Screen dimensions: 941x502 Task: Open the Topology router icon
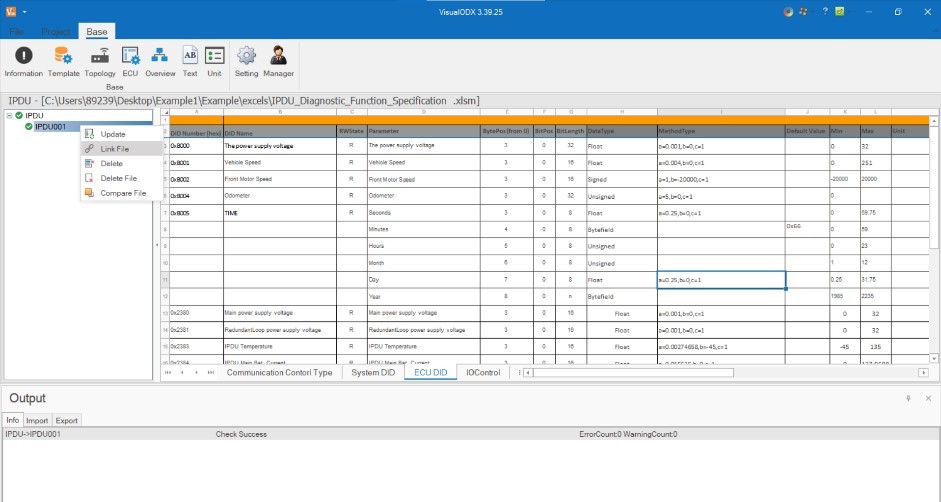point(100,62)
